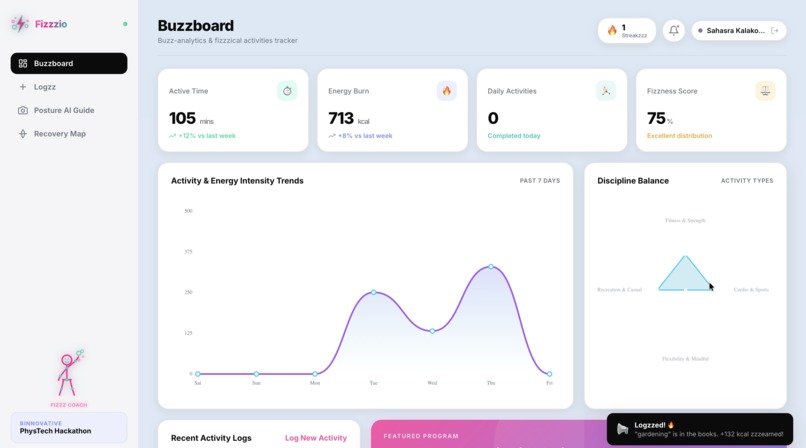
Task: Click the Log New Activity link
Action: pos(316,438)
